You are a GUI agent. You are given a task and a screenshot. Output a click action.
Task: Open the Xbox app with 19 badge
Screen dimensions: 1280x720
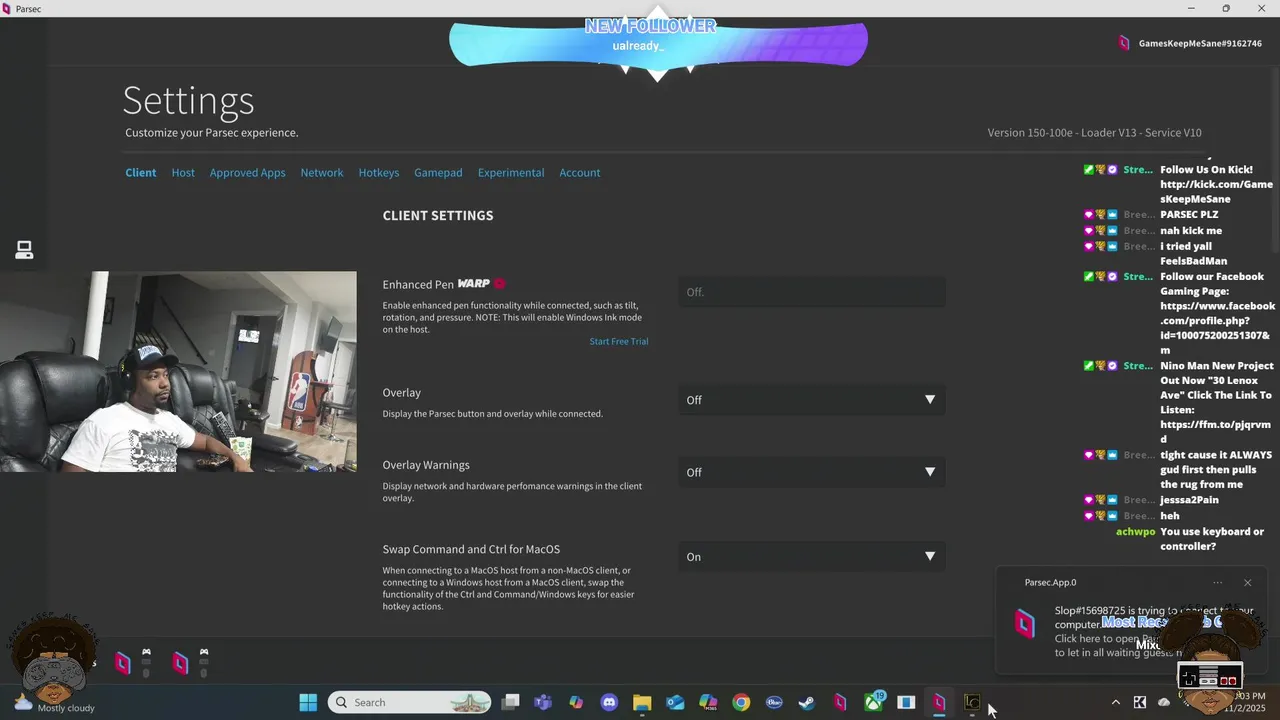point(874,701)
